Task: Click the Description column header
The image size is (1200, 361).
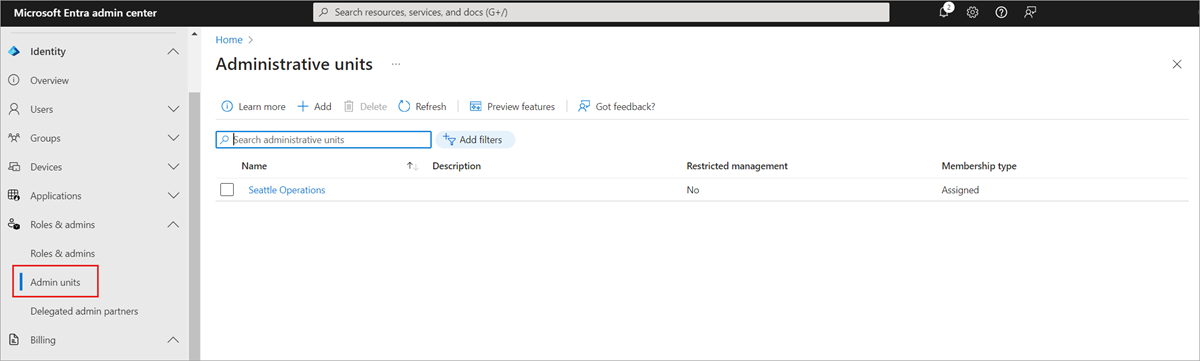Action: click(457, 166)
